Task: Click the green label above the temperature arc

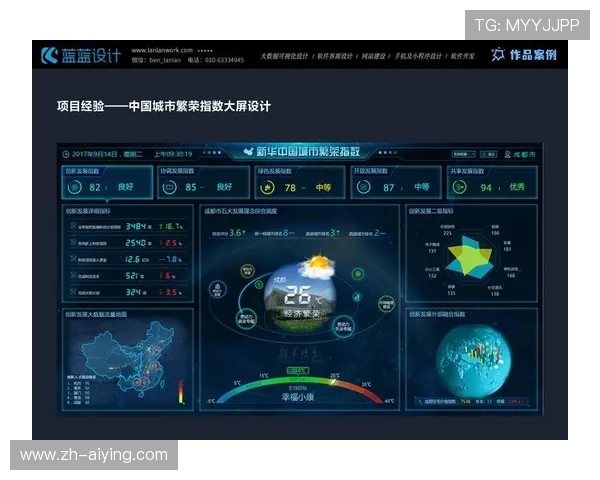Action: pyautogui.click(x=297, y=371)
